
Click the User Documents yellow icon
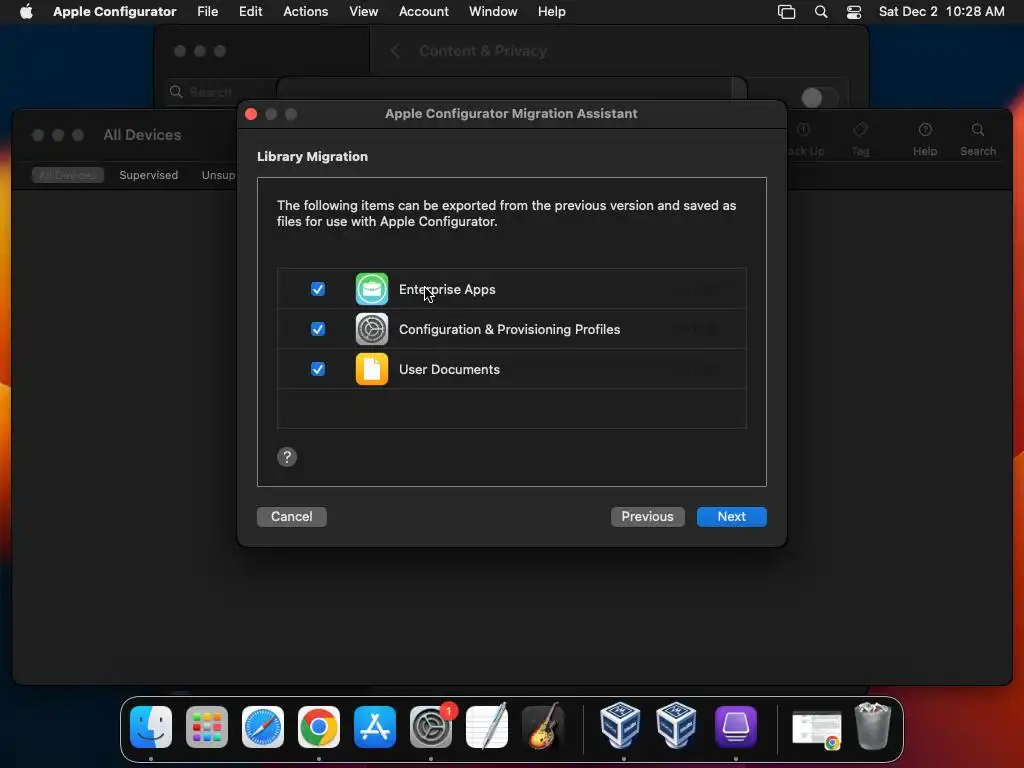pos(372,369)
